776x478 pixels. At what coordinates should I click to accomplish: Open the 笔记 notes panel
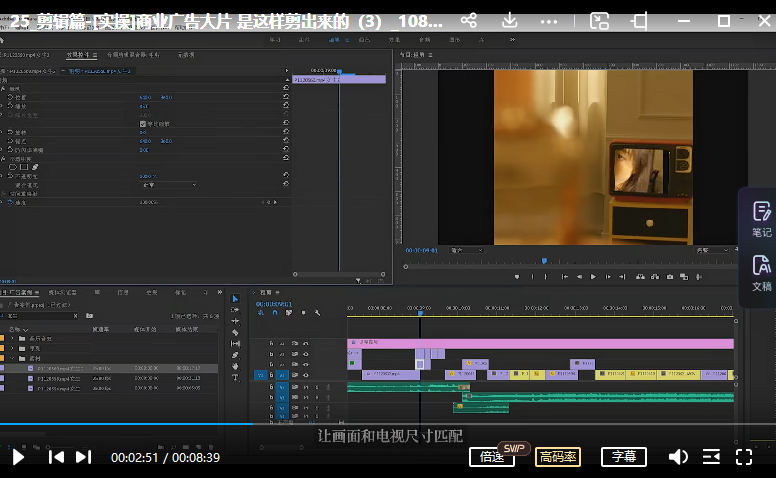coord(761,219)
